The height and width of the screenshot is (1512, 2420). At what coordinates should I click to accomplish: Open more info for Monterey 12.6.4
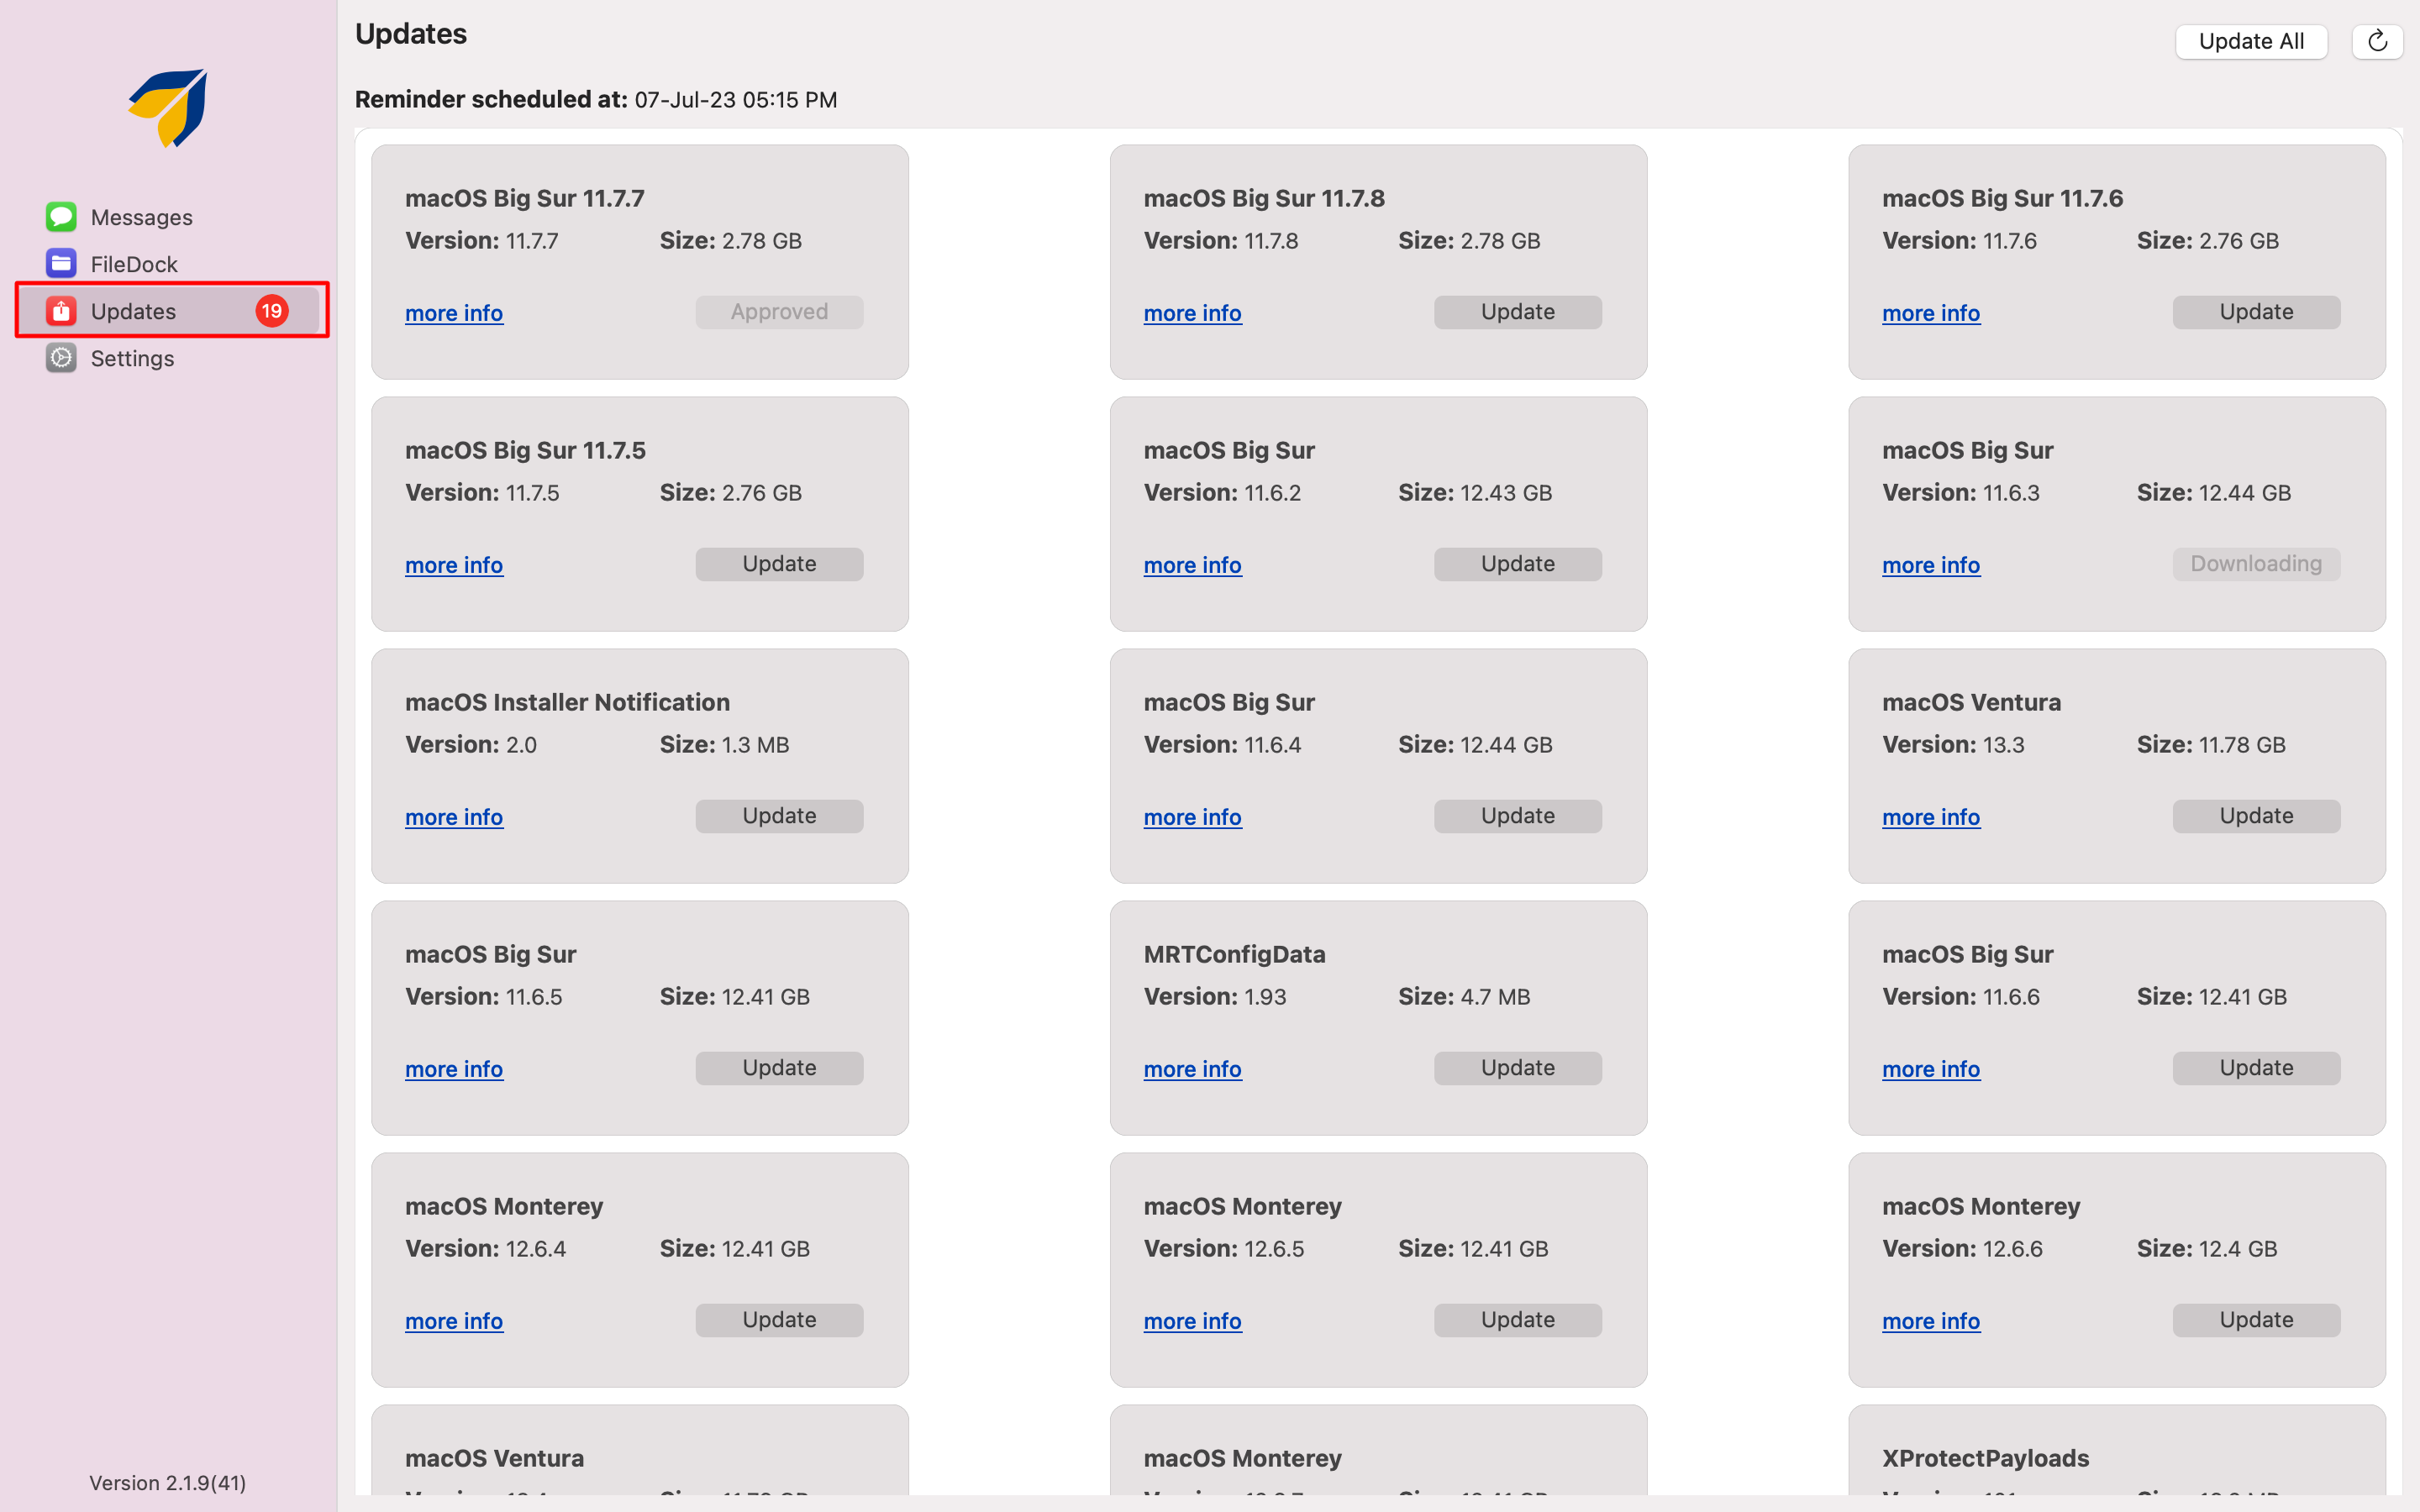(454, 1321)
